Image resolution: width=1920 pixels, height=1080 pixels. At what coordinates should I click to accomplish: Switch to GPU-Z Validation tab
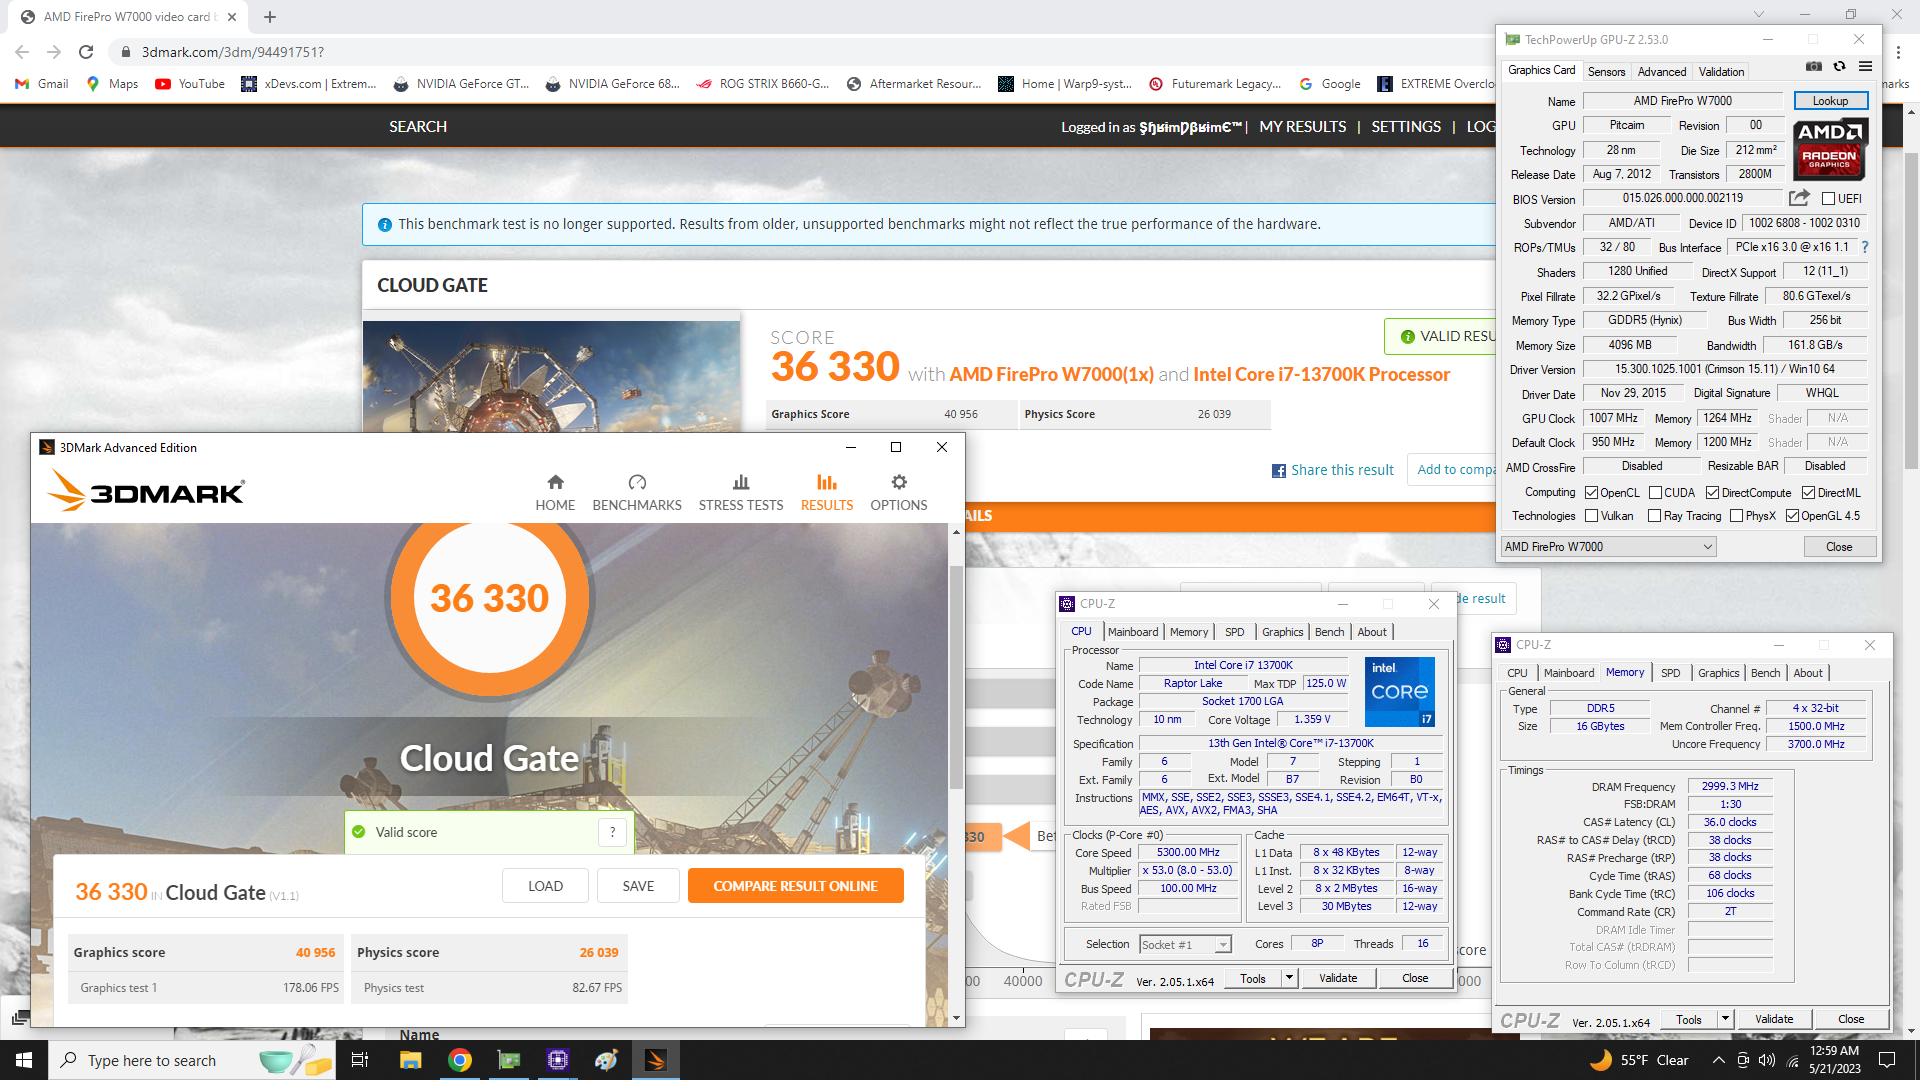coord(1721,71)
